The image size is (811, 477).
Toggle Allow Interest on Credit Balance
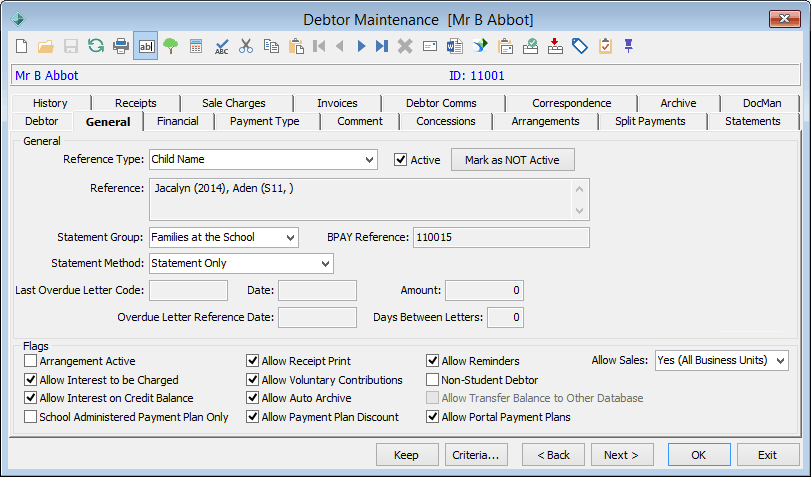pos(31,398)
